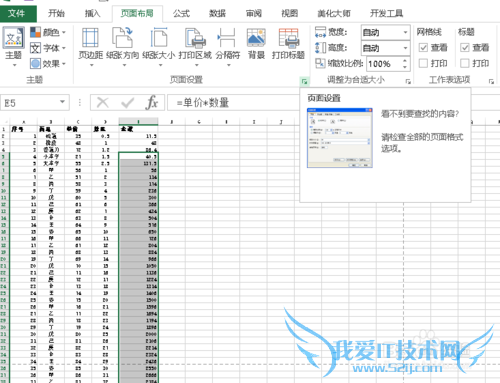The height and width of the screenshot is (383, 500).
Task: Open the 美化大师 ribbon tab
Action: pos(334,13)
